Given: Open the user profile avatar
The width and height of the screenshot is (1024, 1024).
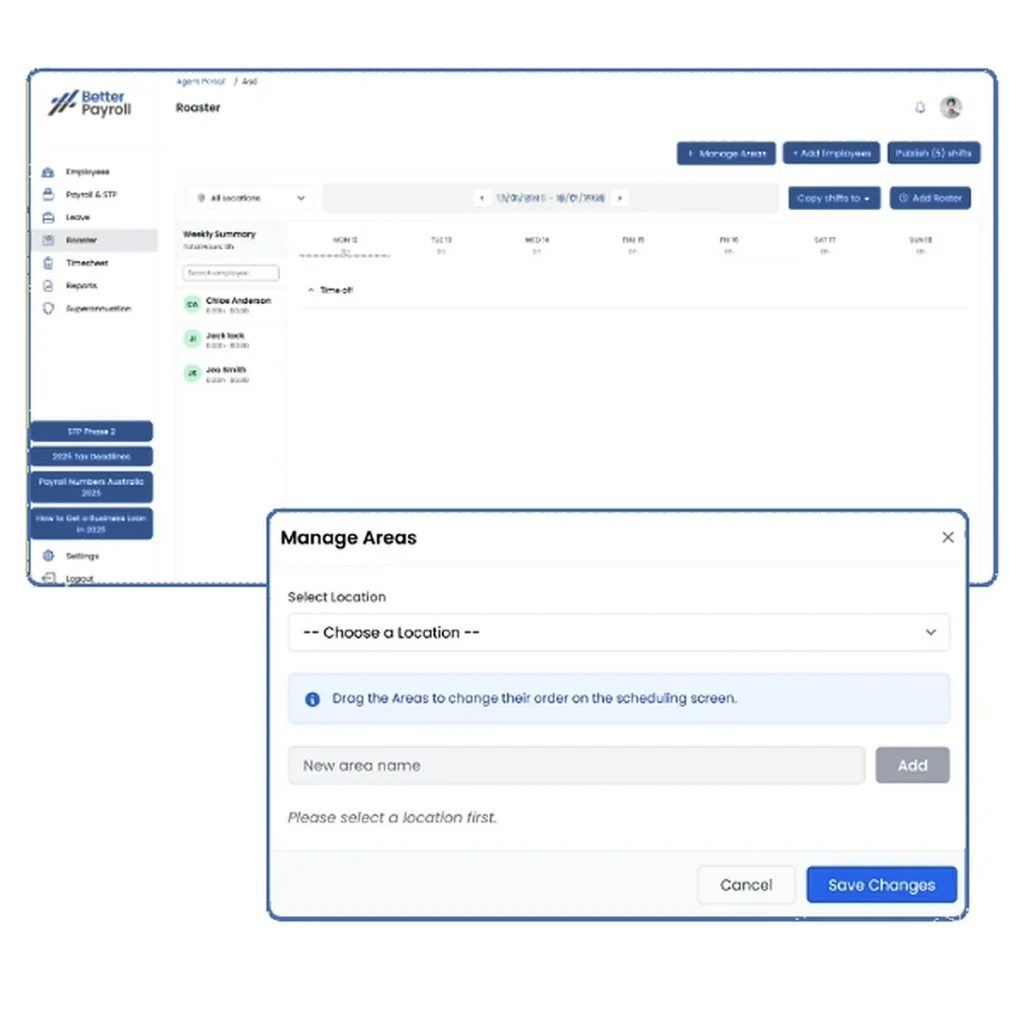Looking at the screenshot, I should [951, 107].
